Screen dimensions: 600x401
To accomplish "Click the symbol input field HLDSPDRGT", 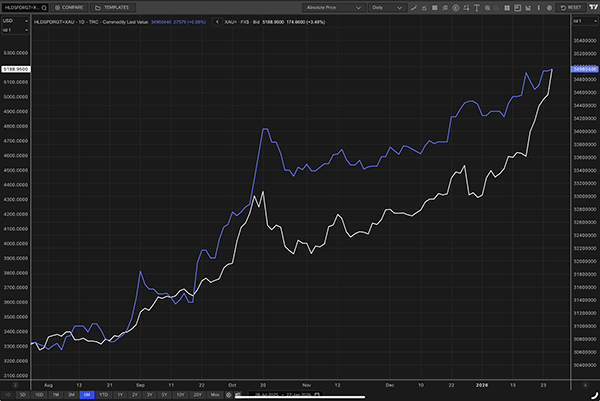I will [20, 7].
